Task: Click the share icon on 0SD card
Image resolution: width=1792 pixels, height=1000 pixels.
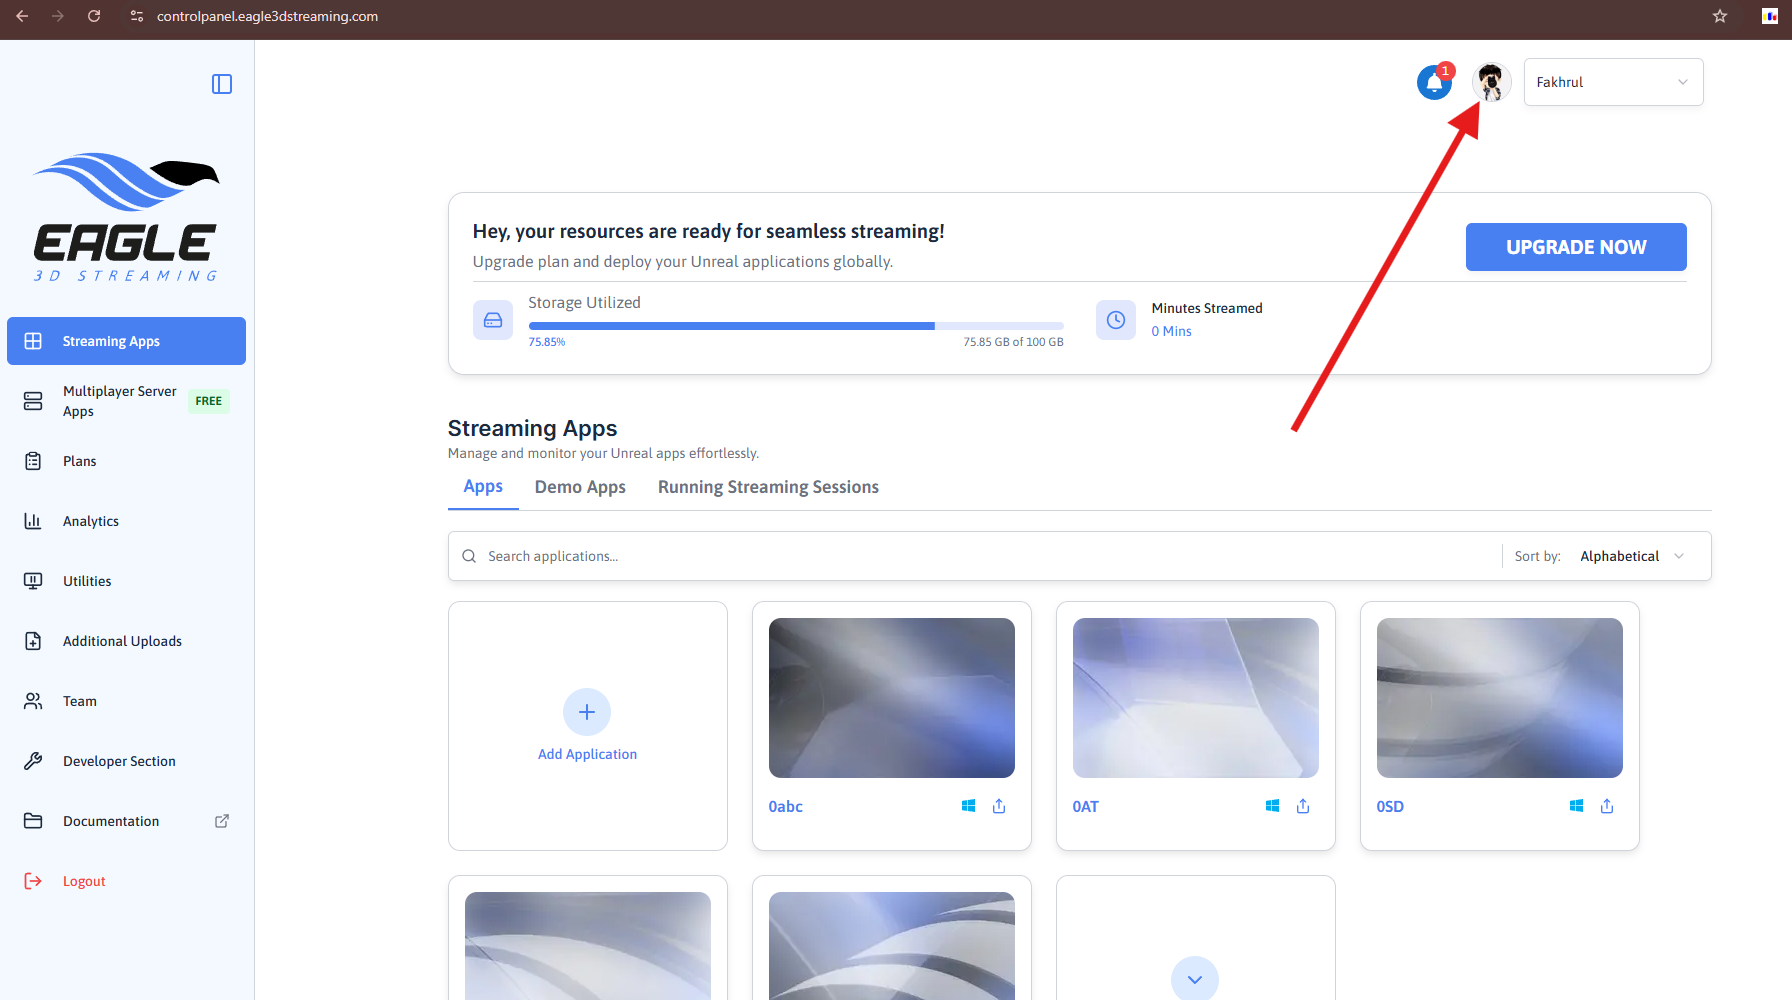Action: click(x=1607, y=806)
